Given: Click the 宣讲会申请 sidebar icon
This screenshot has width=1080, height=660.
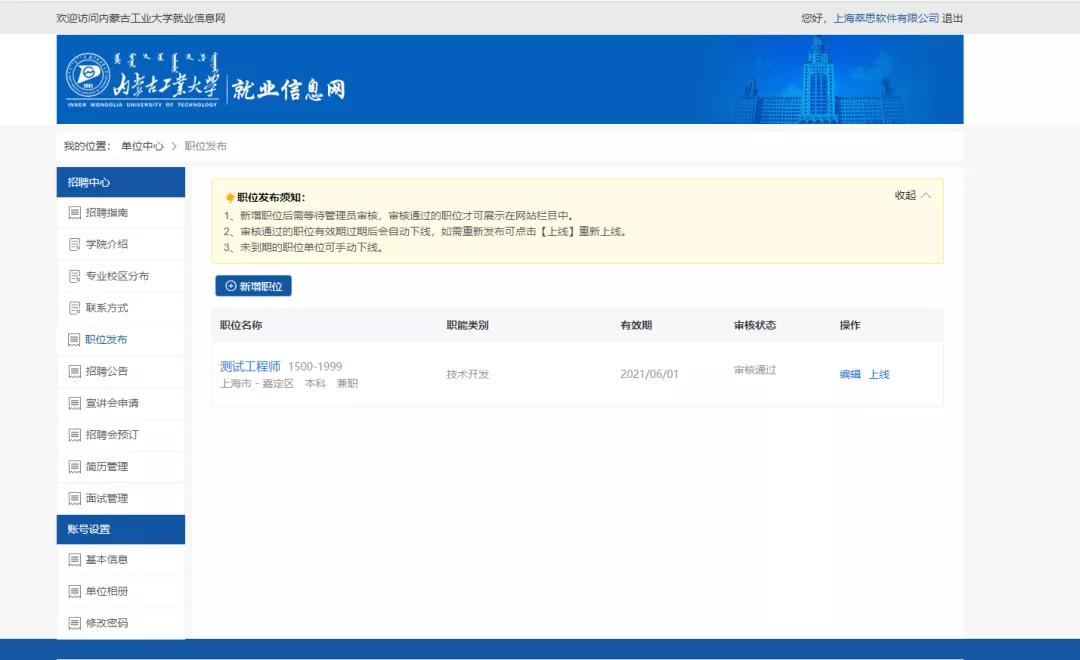Looking at the screenshot, I should [x=74, y=403].
